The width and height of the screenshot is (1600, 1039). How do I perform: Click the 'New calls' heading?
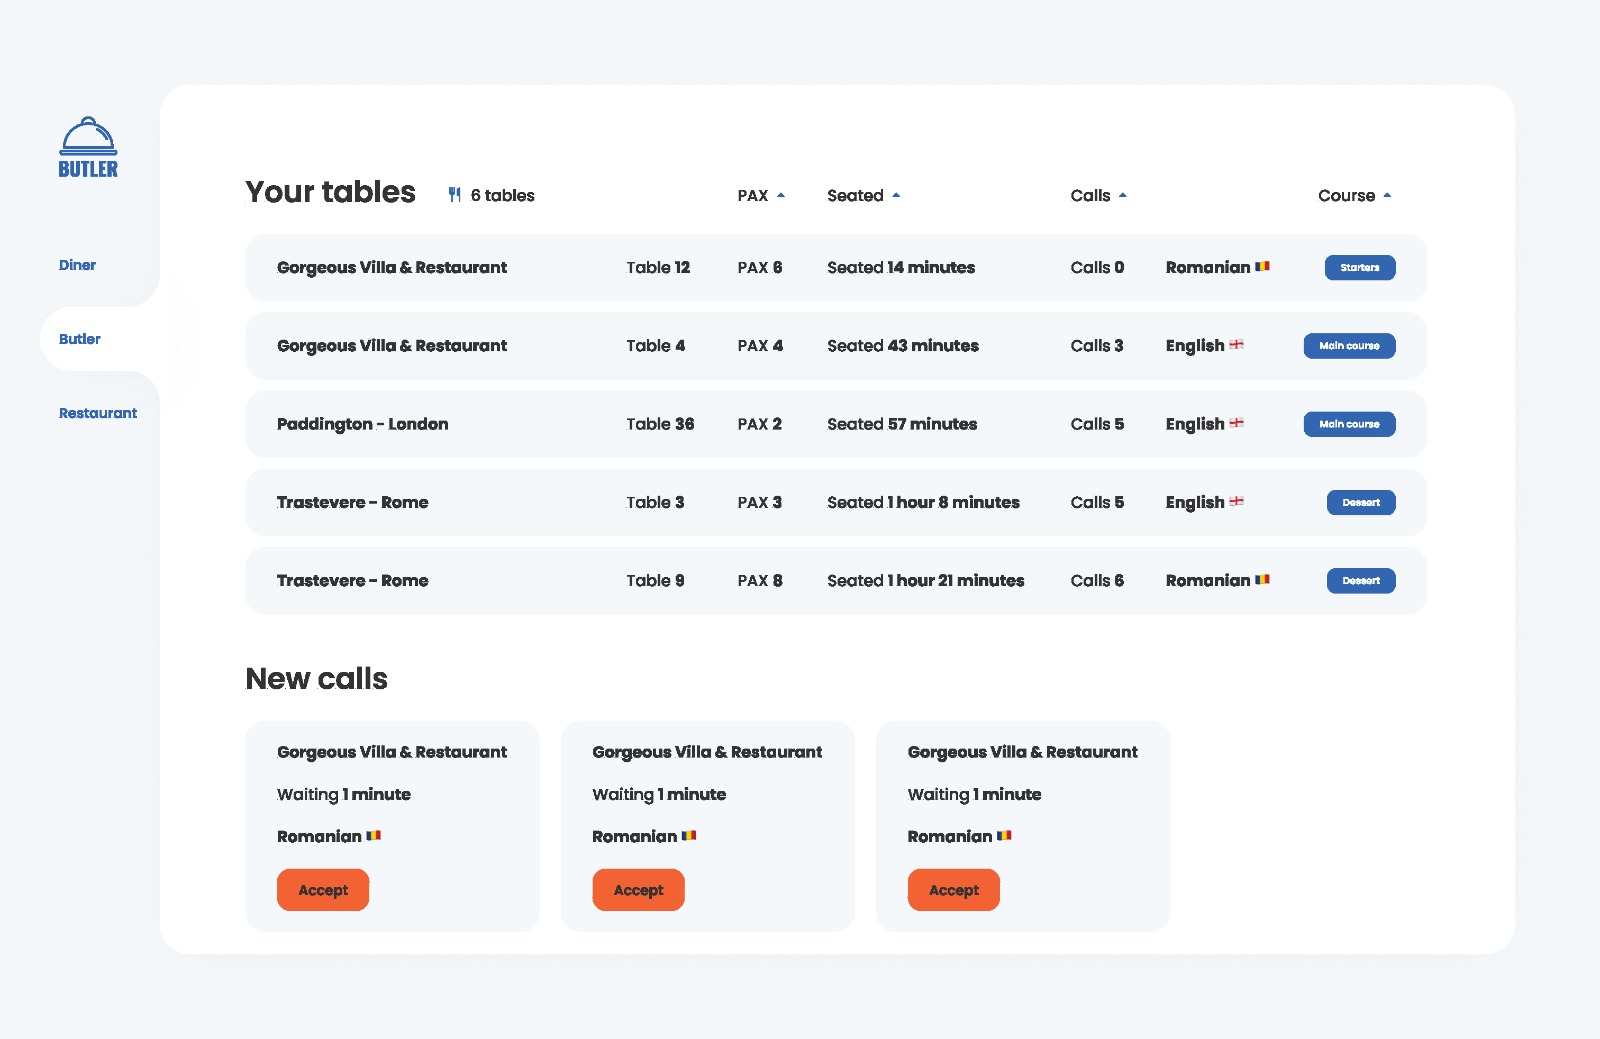coord(316,679)
